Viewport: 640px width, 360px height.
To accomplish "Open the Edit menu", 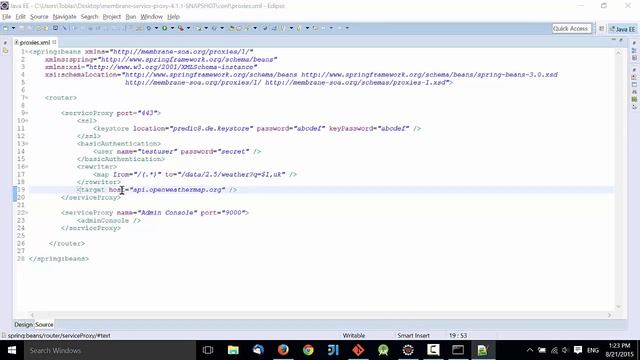I will click(20, 17).
